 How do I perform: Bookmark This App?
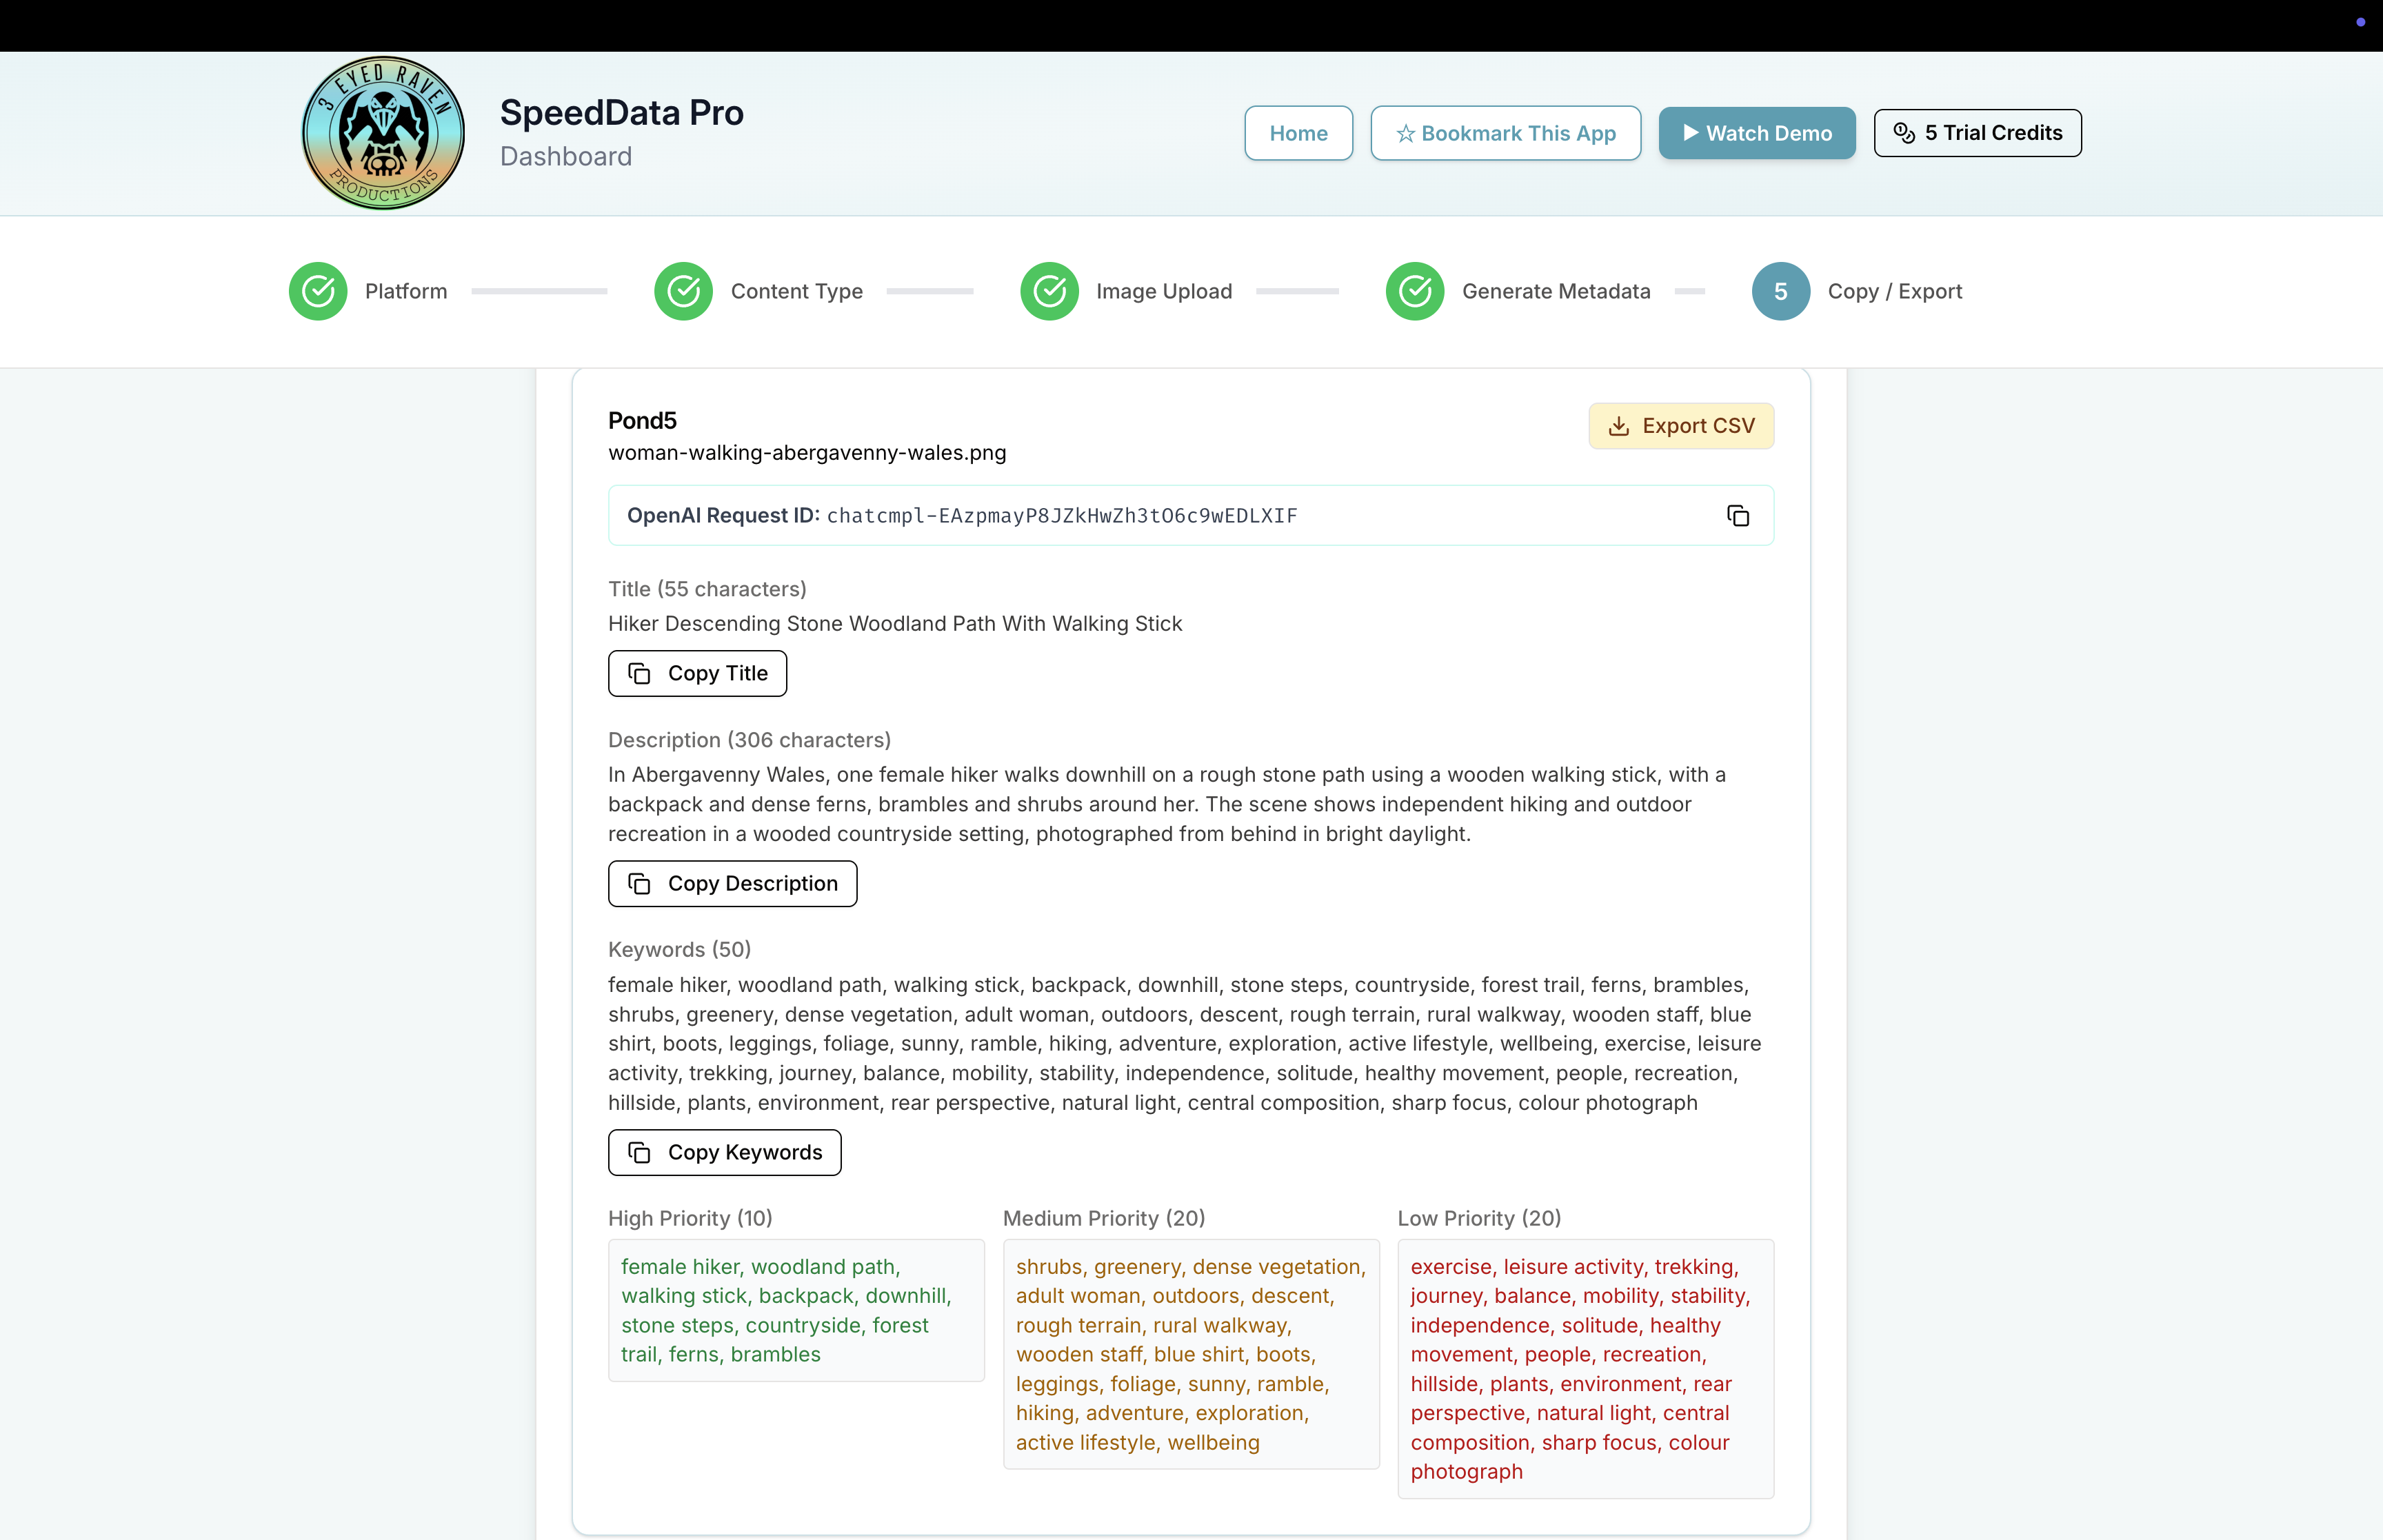[1505, 133]
